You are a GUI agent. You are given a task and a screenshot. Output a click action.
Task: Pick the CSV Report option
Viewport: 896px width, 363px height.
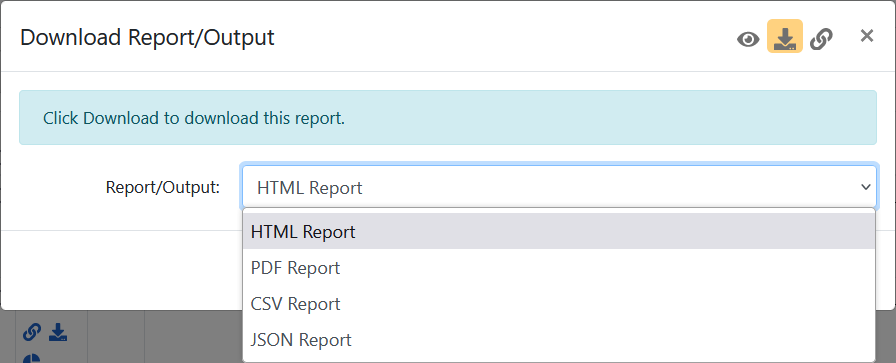tap(559, 304)
